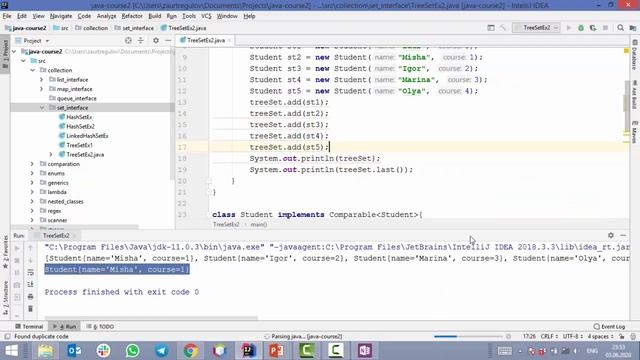
Task: Open the Maven side tool window
Action: 635,132
